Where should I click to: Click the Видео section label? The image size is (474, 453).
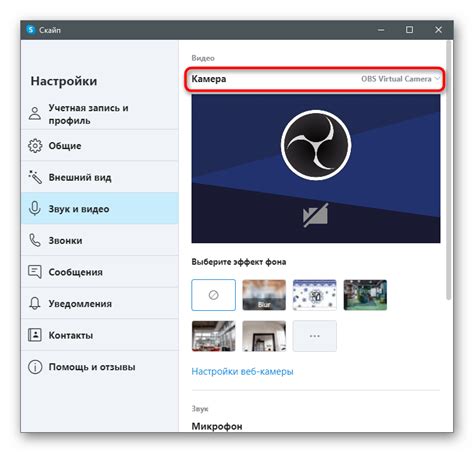pyautogui.click(x=203, y=58)
